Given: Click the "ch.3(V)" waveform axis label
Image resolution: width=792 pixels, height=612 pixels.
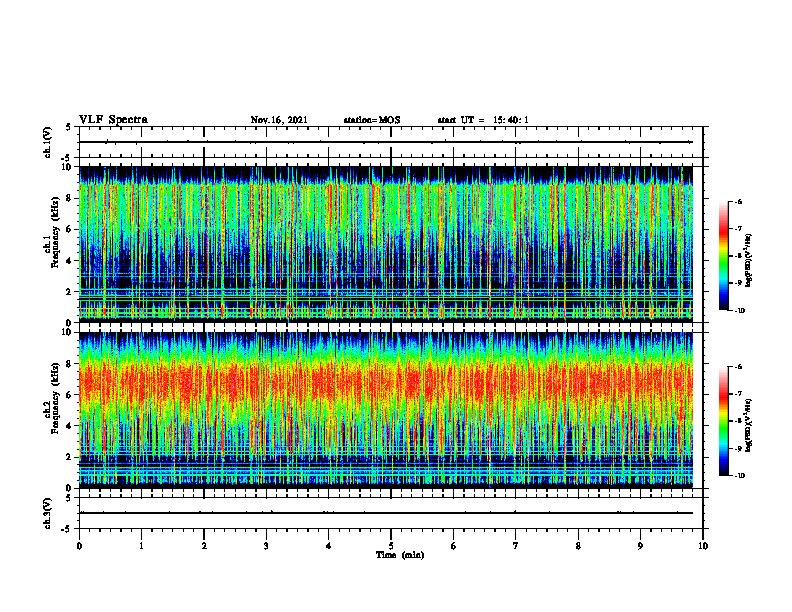Looking at the screenshot, I should coord(47,513).
